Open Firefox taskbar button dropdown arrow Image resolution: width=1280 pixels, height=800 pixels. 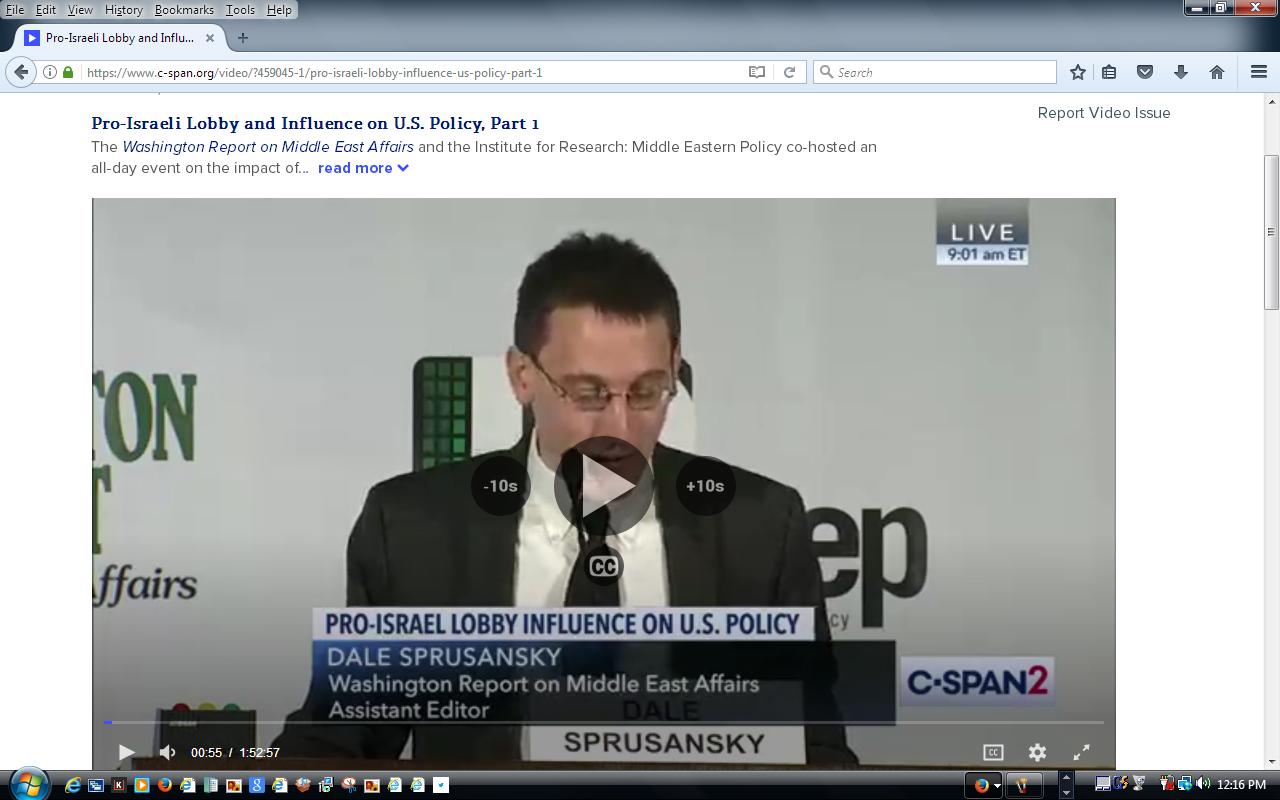coord(997,786)
